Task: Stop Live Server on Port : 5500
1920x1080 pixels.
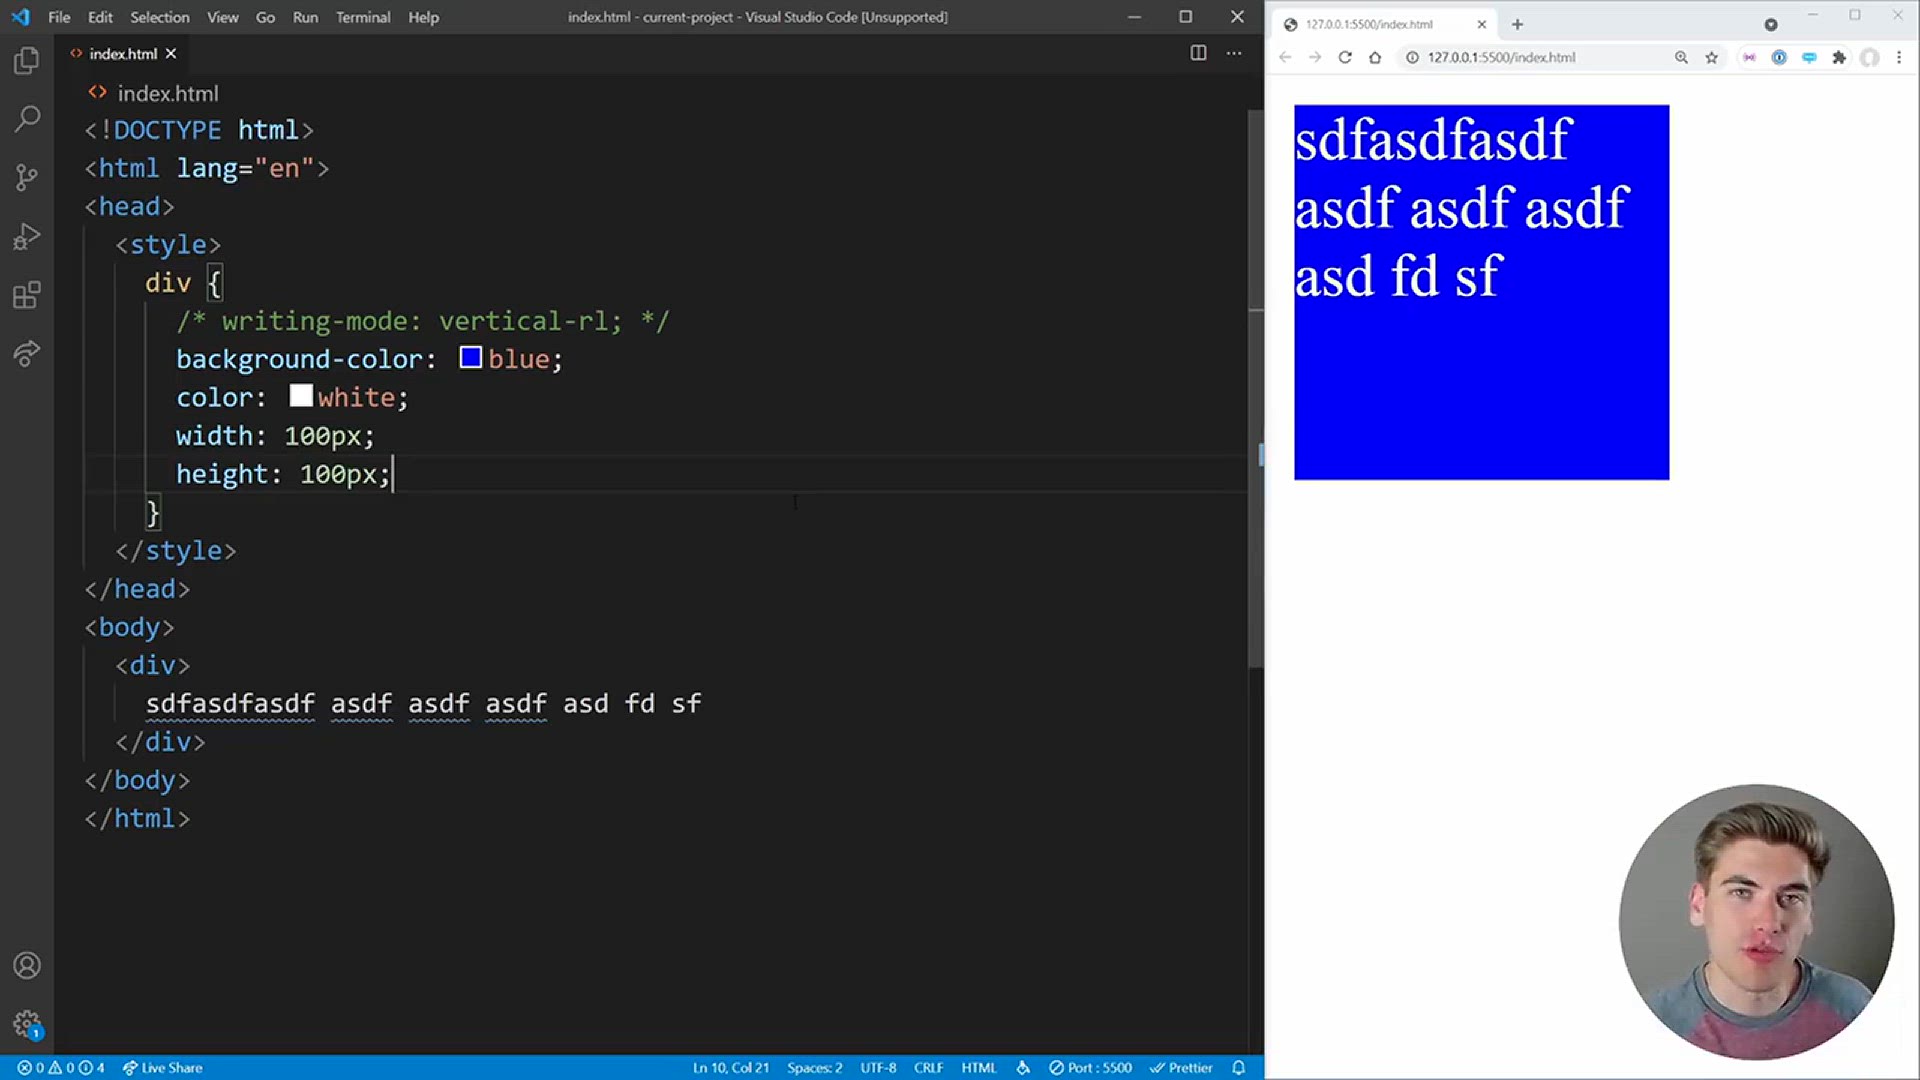Action: pyautogui.click(x=1090, y=1068)
